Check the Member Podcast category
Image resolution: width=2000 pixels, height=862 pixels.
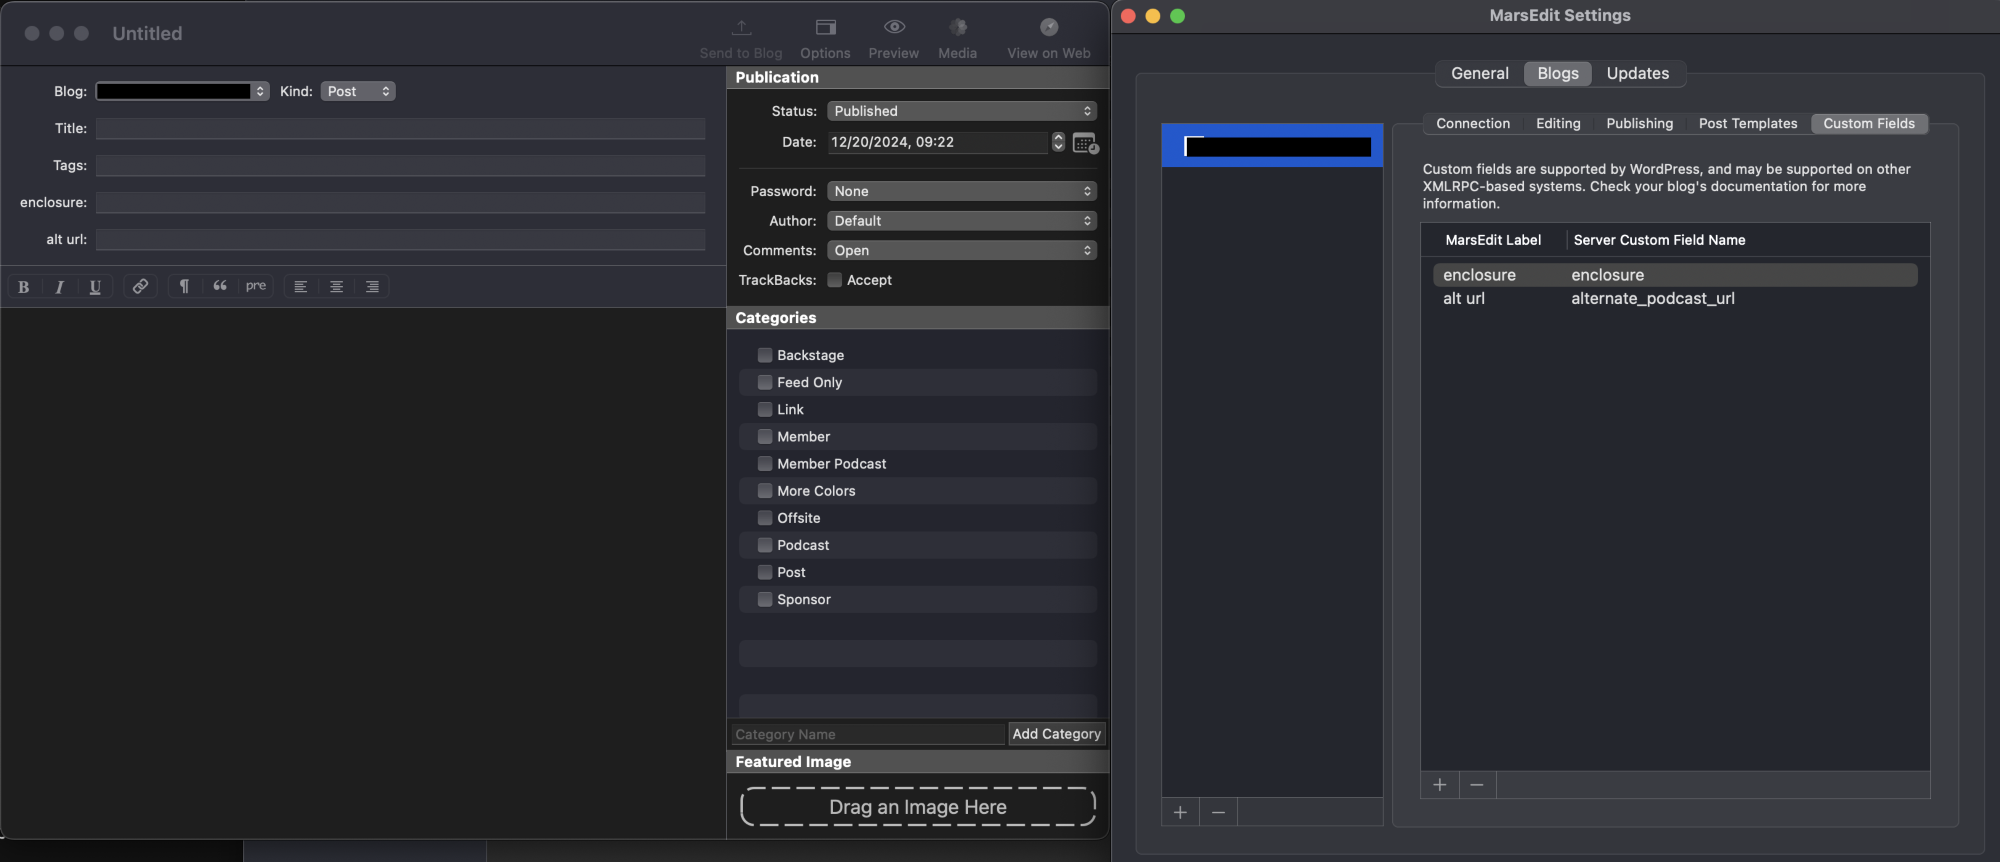point(765,463)
